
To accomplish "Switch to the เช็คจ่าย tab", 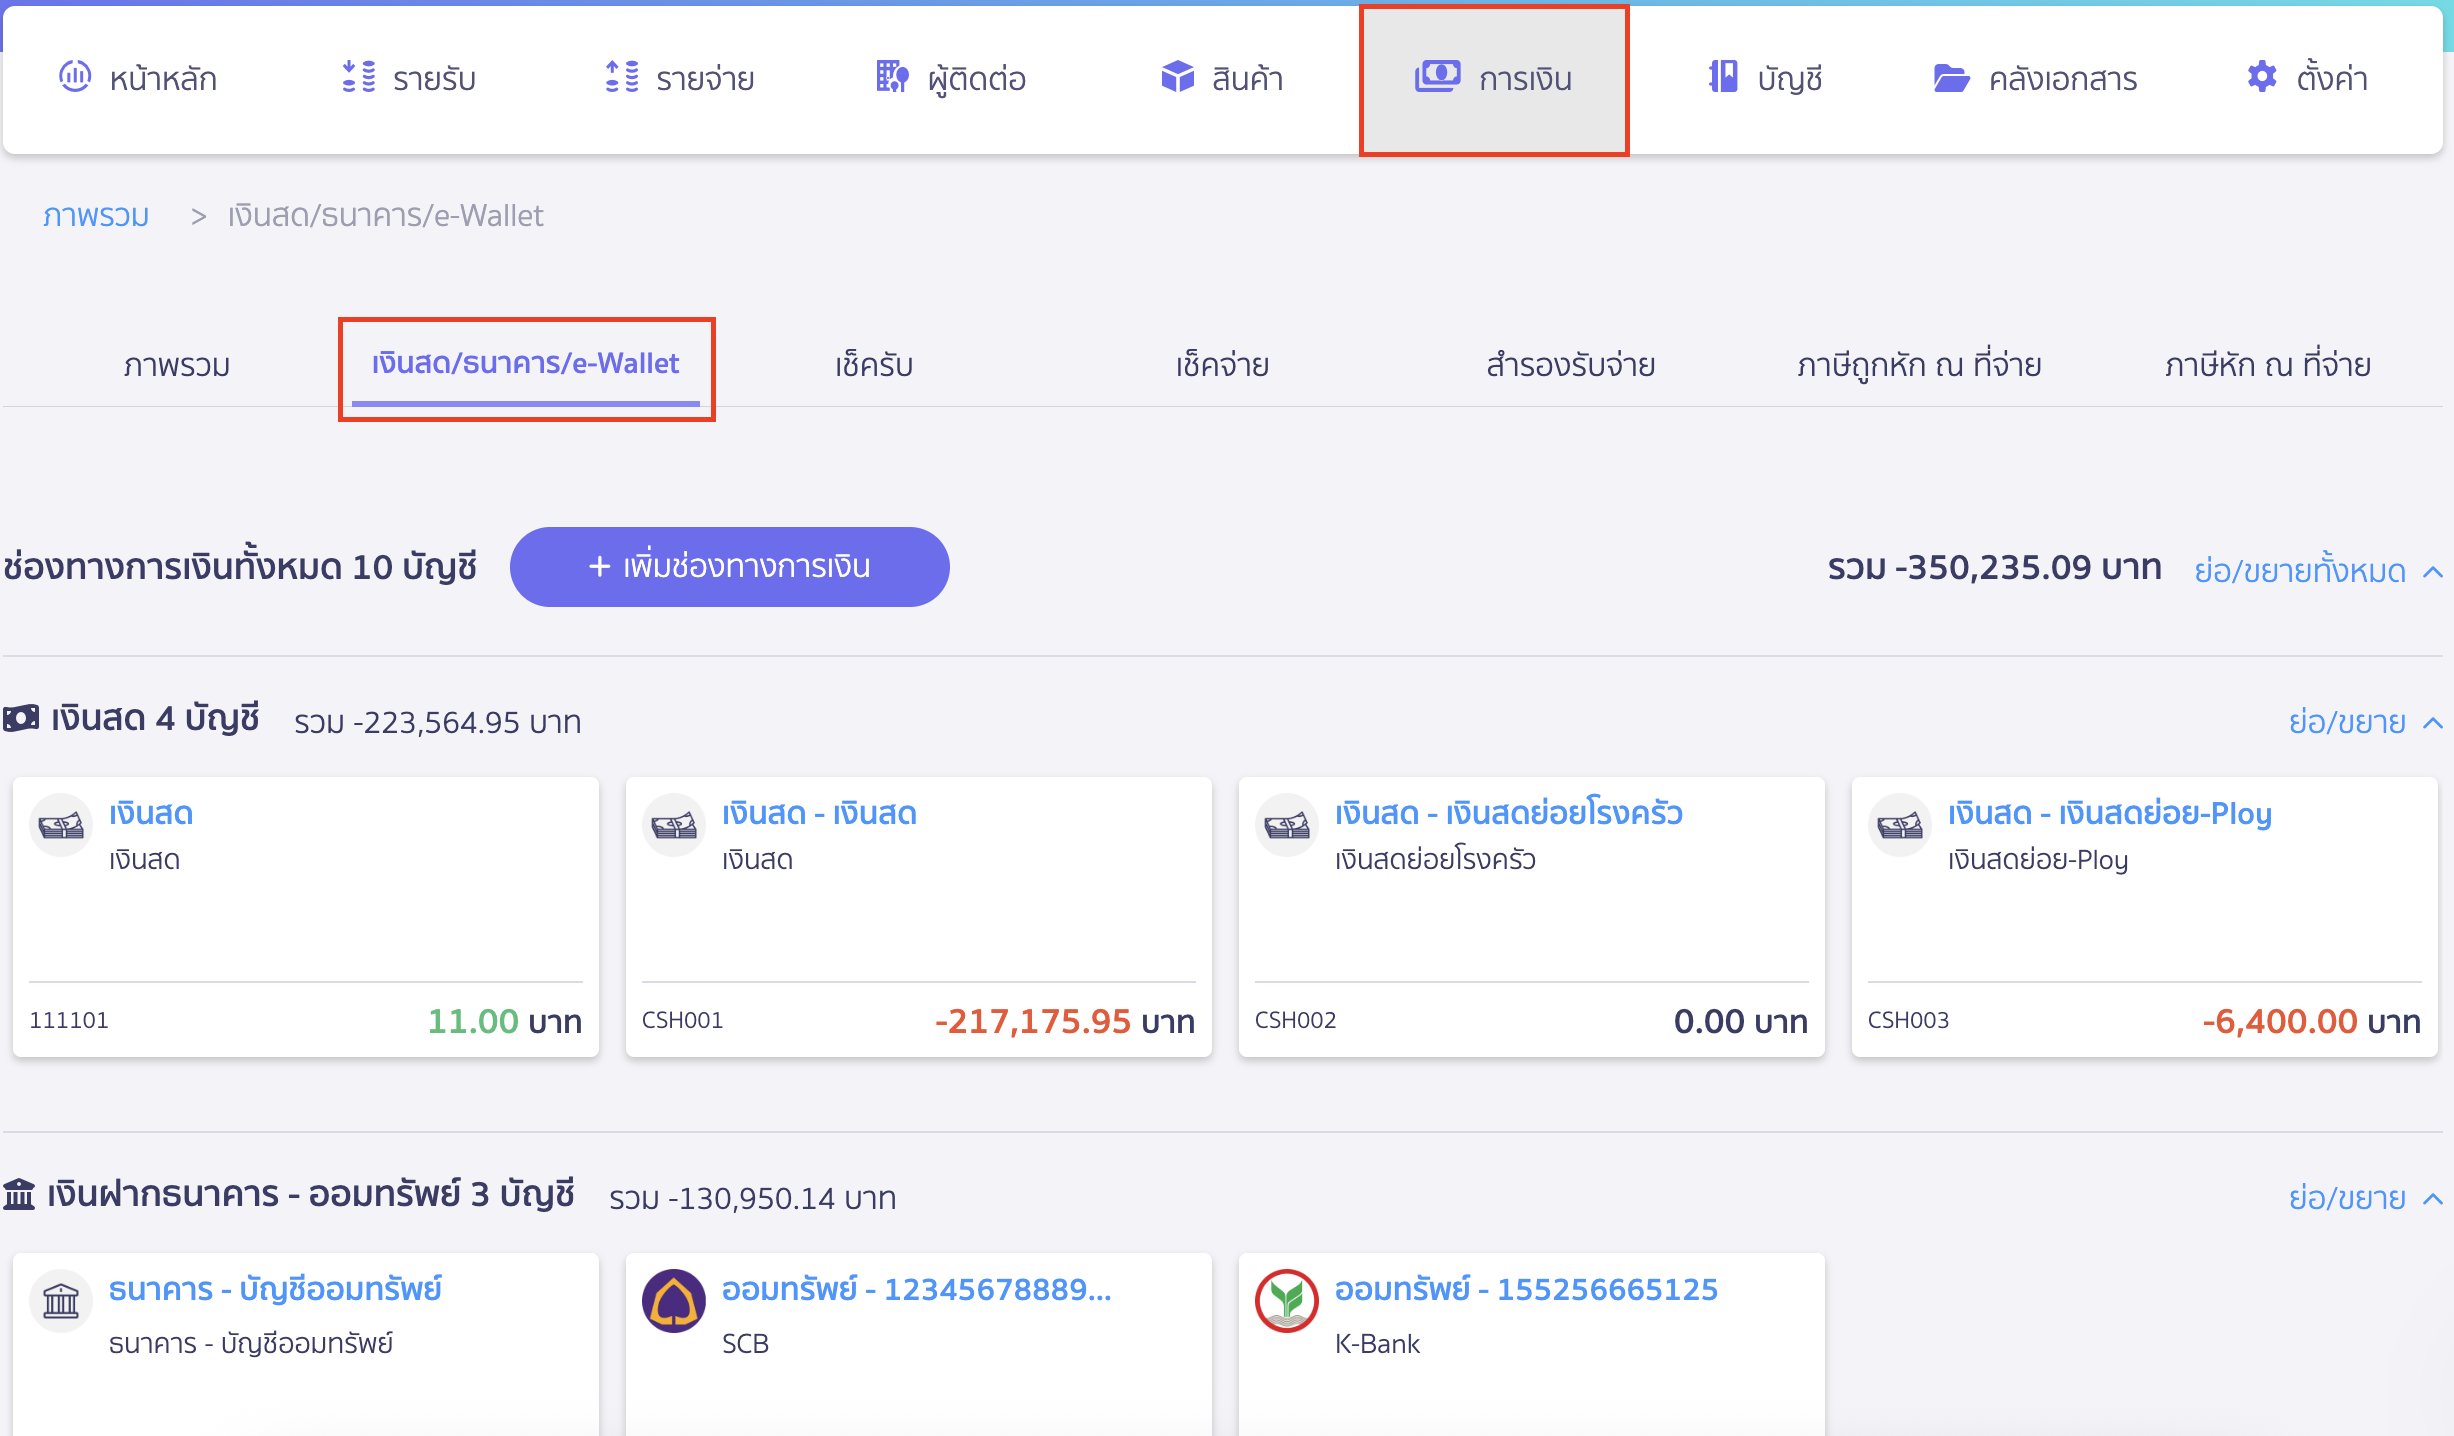I will pyautogui.click(x=1222, y=365).
